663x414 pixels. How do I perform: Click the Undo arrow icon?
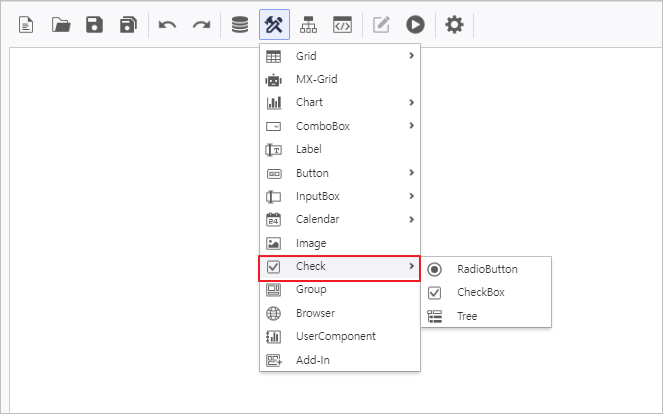point(167,25)
